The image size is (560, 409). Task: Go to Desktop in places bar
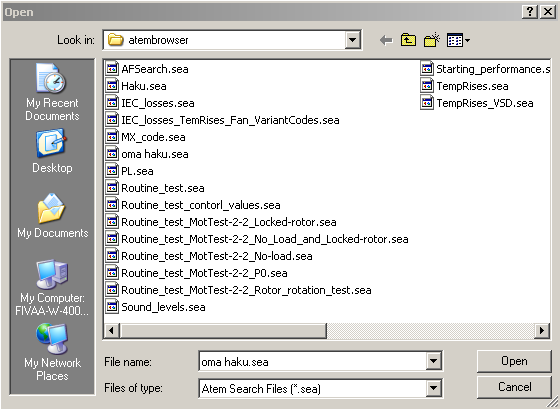click(52, 151)
